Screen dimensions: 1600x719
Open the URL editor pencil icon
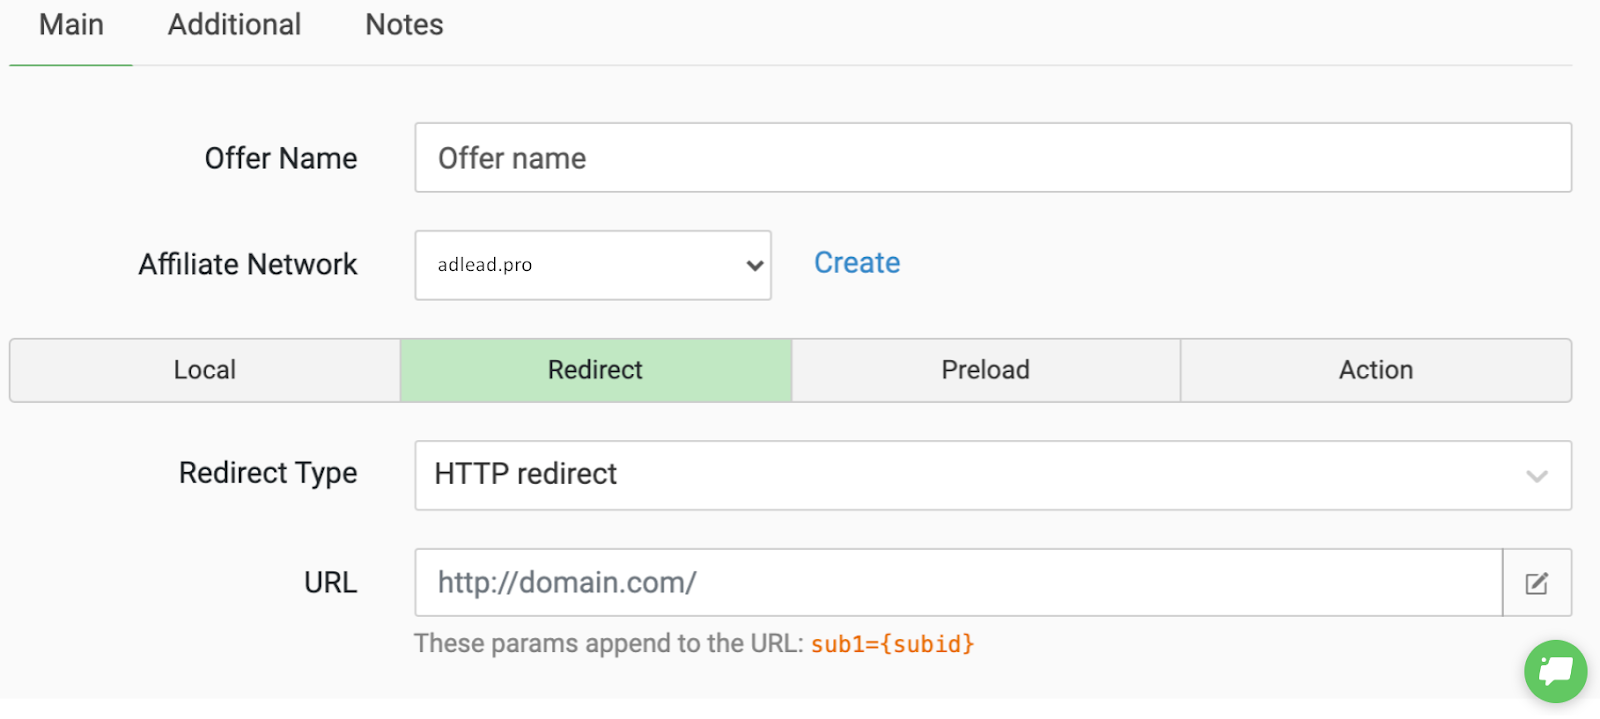pos(1537,583)
